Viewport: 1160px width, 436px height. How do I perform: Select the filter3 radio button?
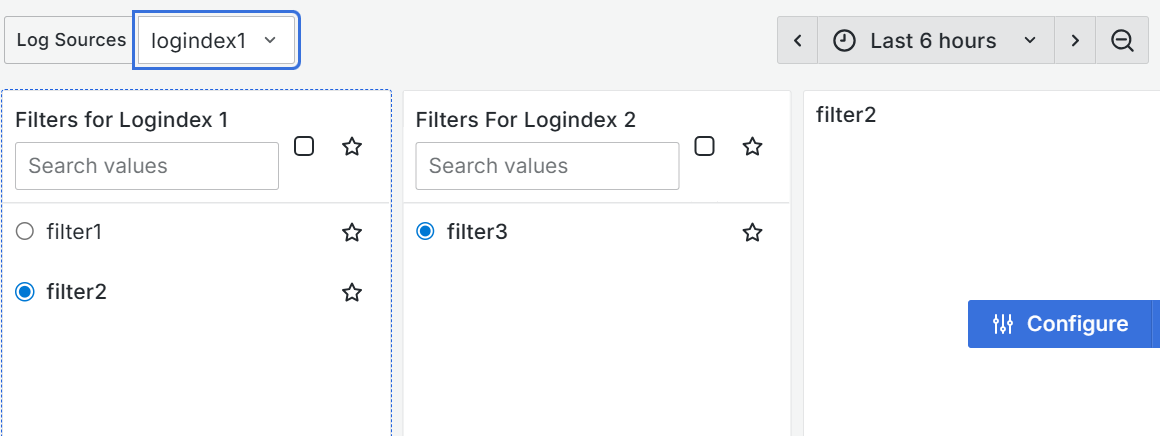pyautogui.click(x=425, y=232)
